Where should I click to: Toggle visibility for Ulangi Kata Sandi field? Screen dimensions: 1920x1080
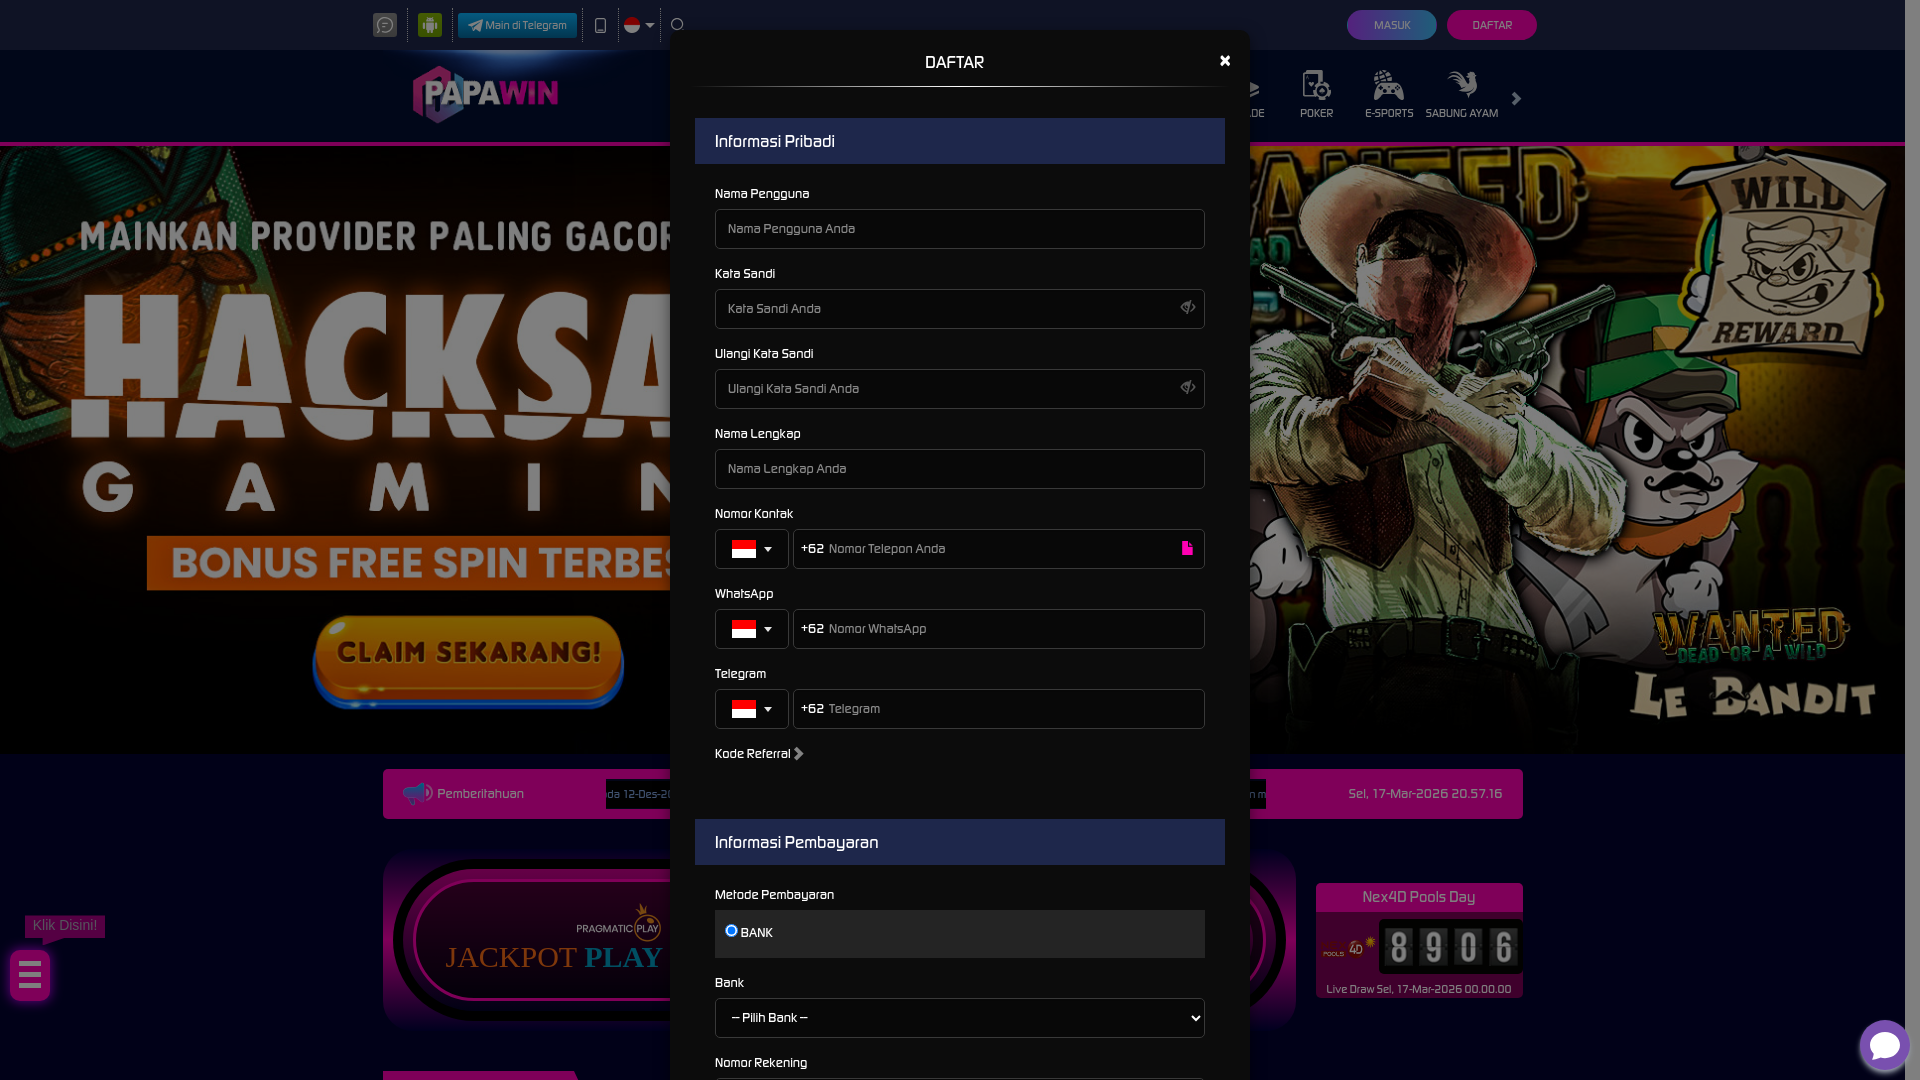(x=1188, y=388)
